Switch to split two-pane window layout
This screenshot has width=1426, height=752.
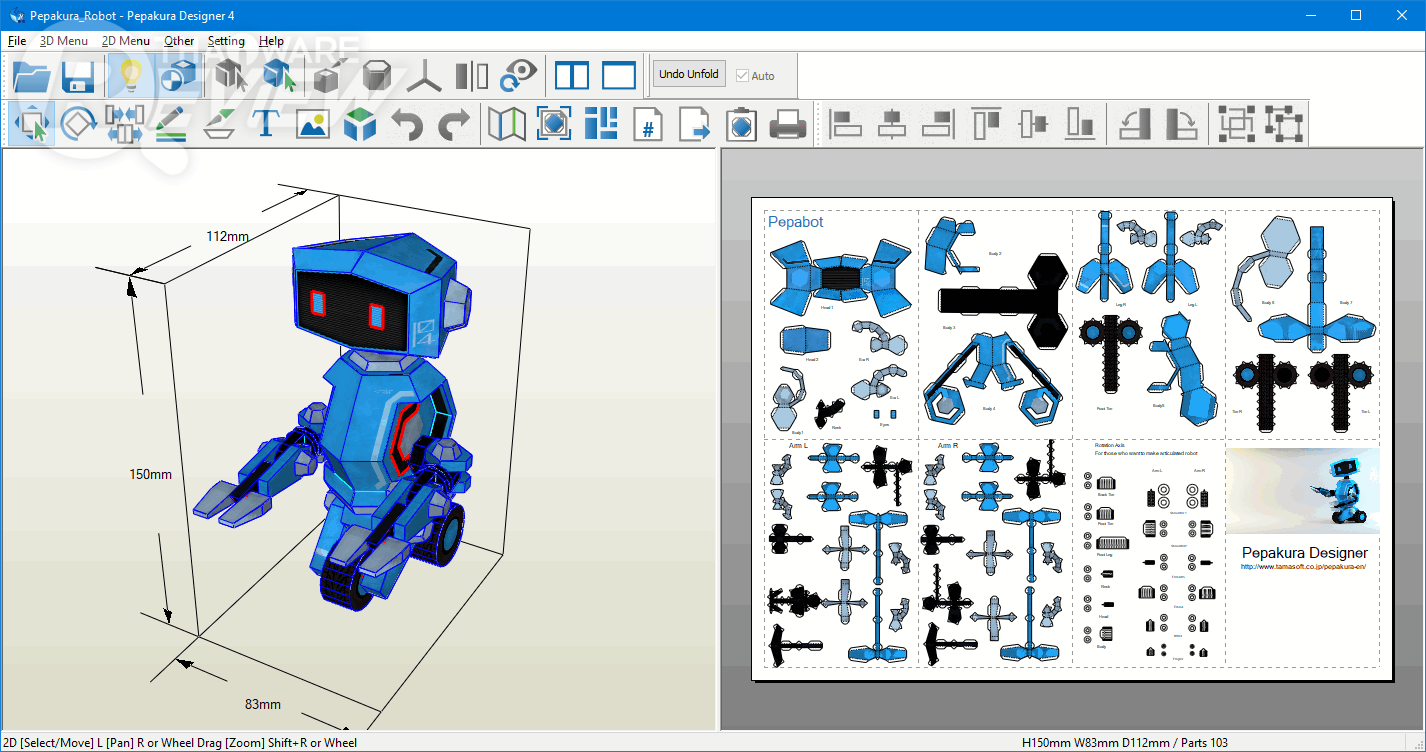point(572,76)
